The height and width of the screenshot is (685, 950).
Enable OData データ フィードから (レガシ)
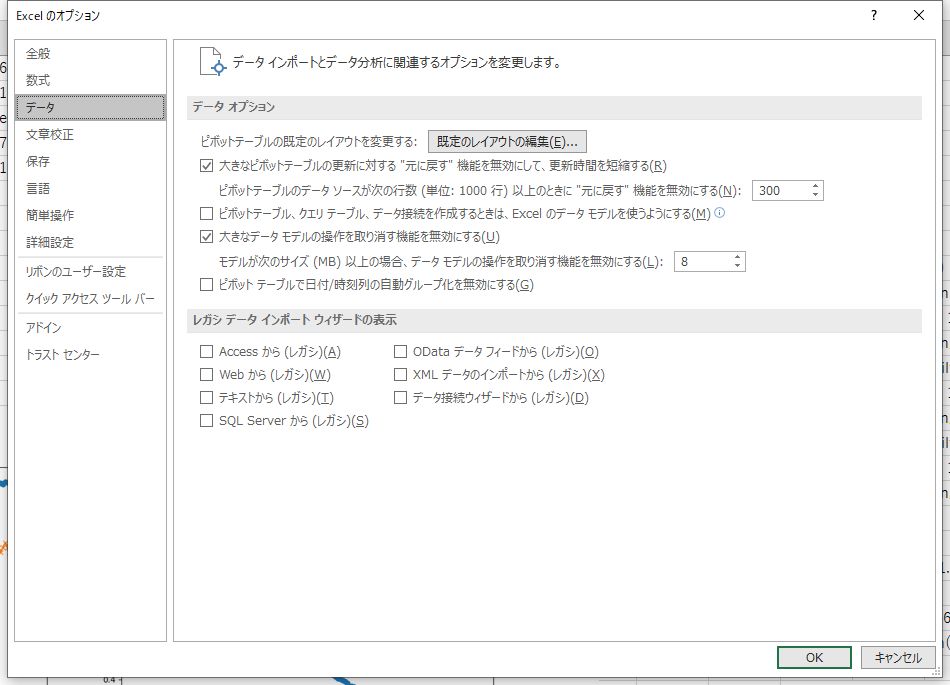[x=400, y=352]
